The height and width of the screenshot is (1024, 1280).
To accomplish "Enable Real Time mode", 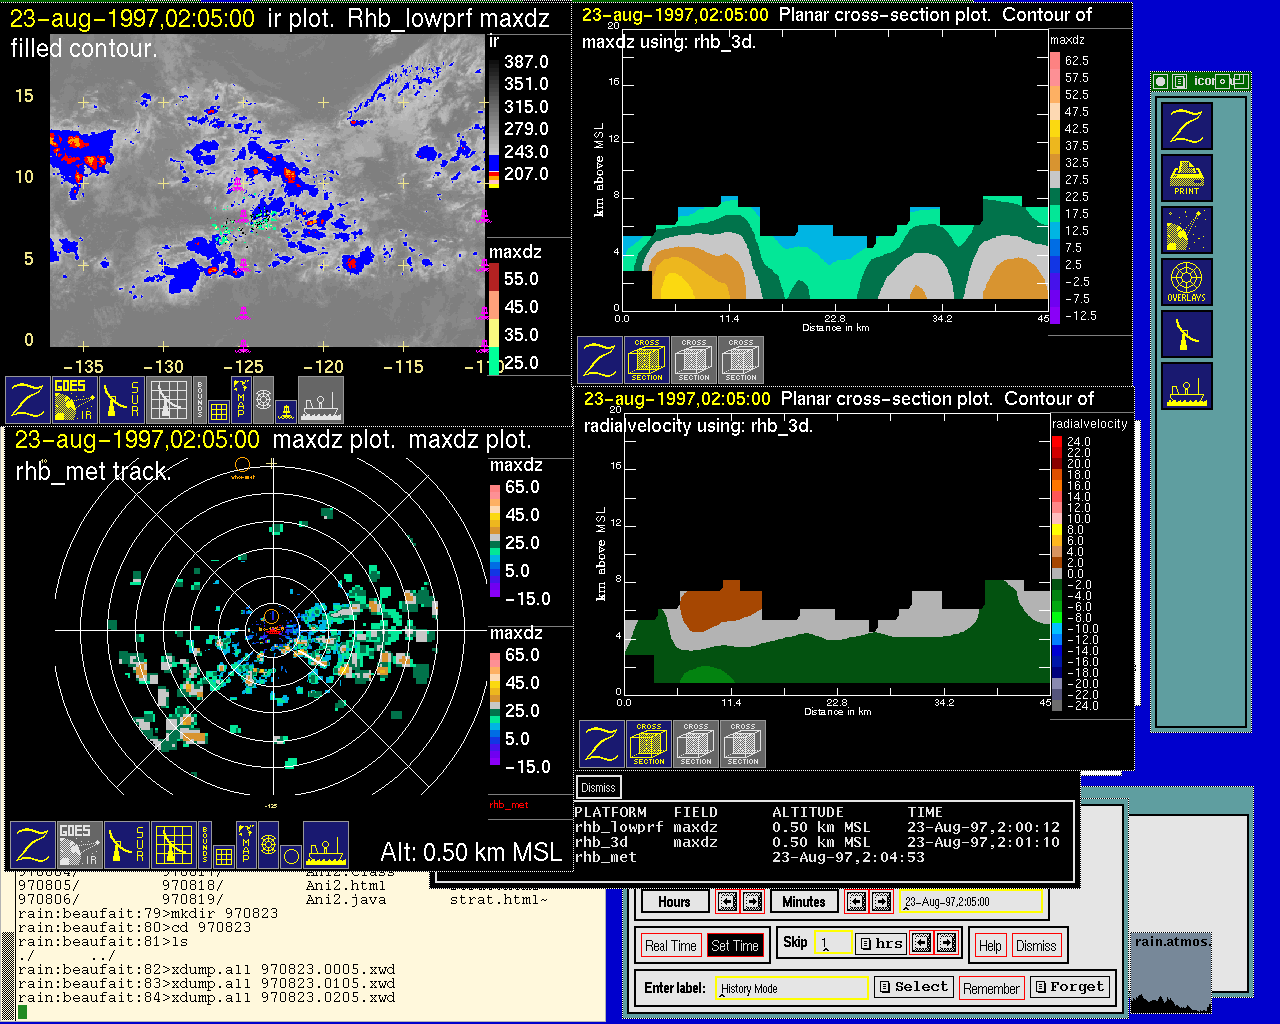I will click(670, 946).
